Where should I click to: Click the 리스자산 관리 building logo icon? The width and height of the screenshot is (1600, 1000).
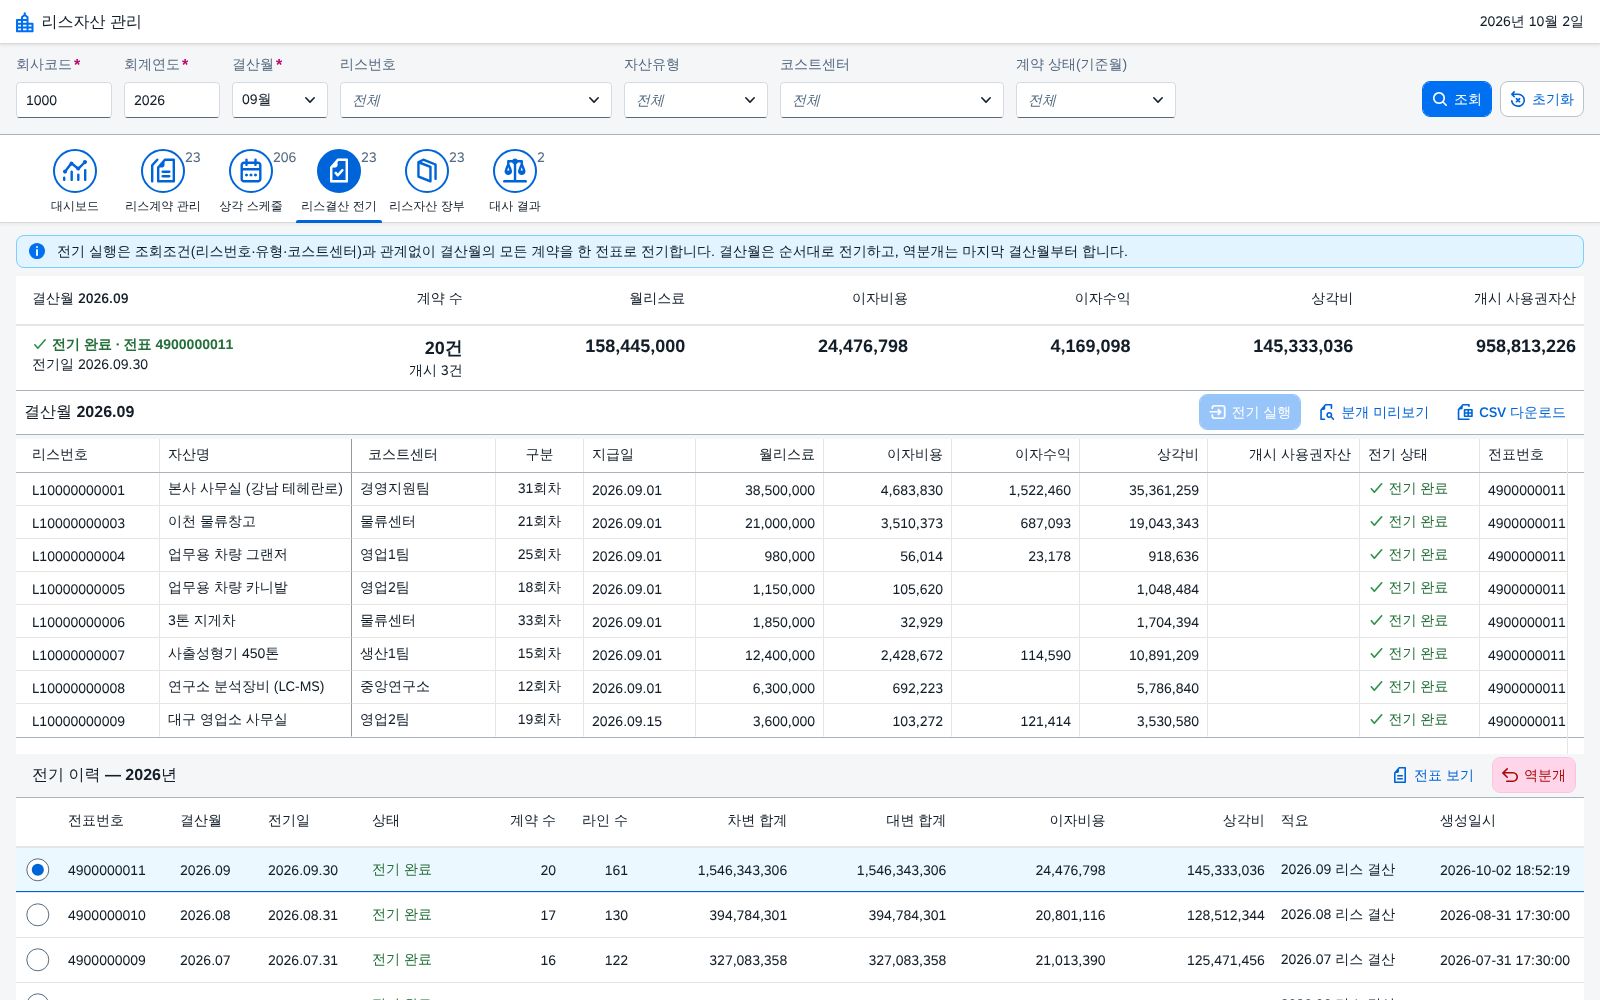[x=25, y=22]
